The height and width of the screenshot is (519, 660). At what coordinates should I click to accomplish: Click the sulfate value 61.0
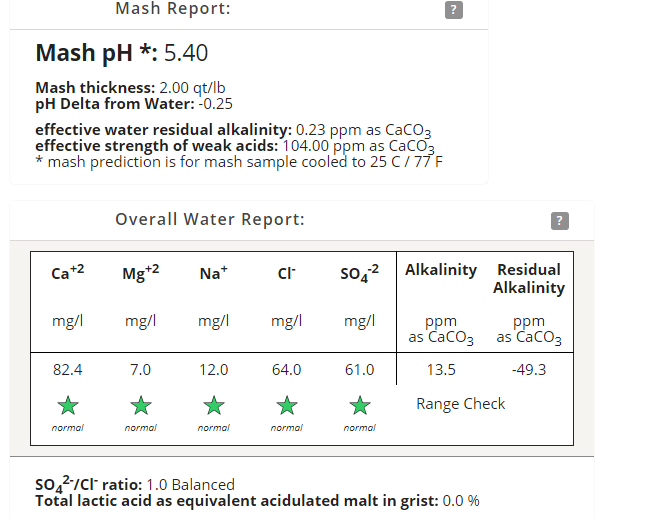click(360, 370)
